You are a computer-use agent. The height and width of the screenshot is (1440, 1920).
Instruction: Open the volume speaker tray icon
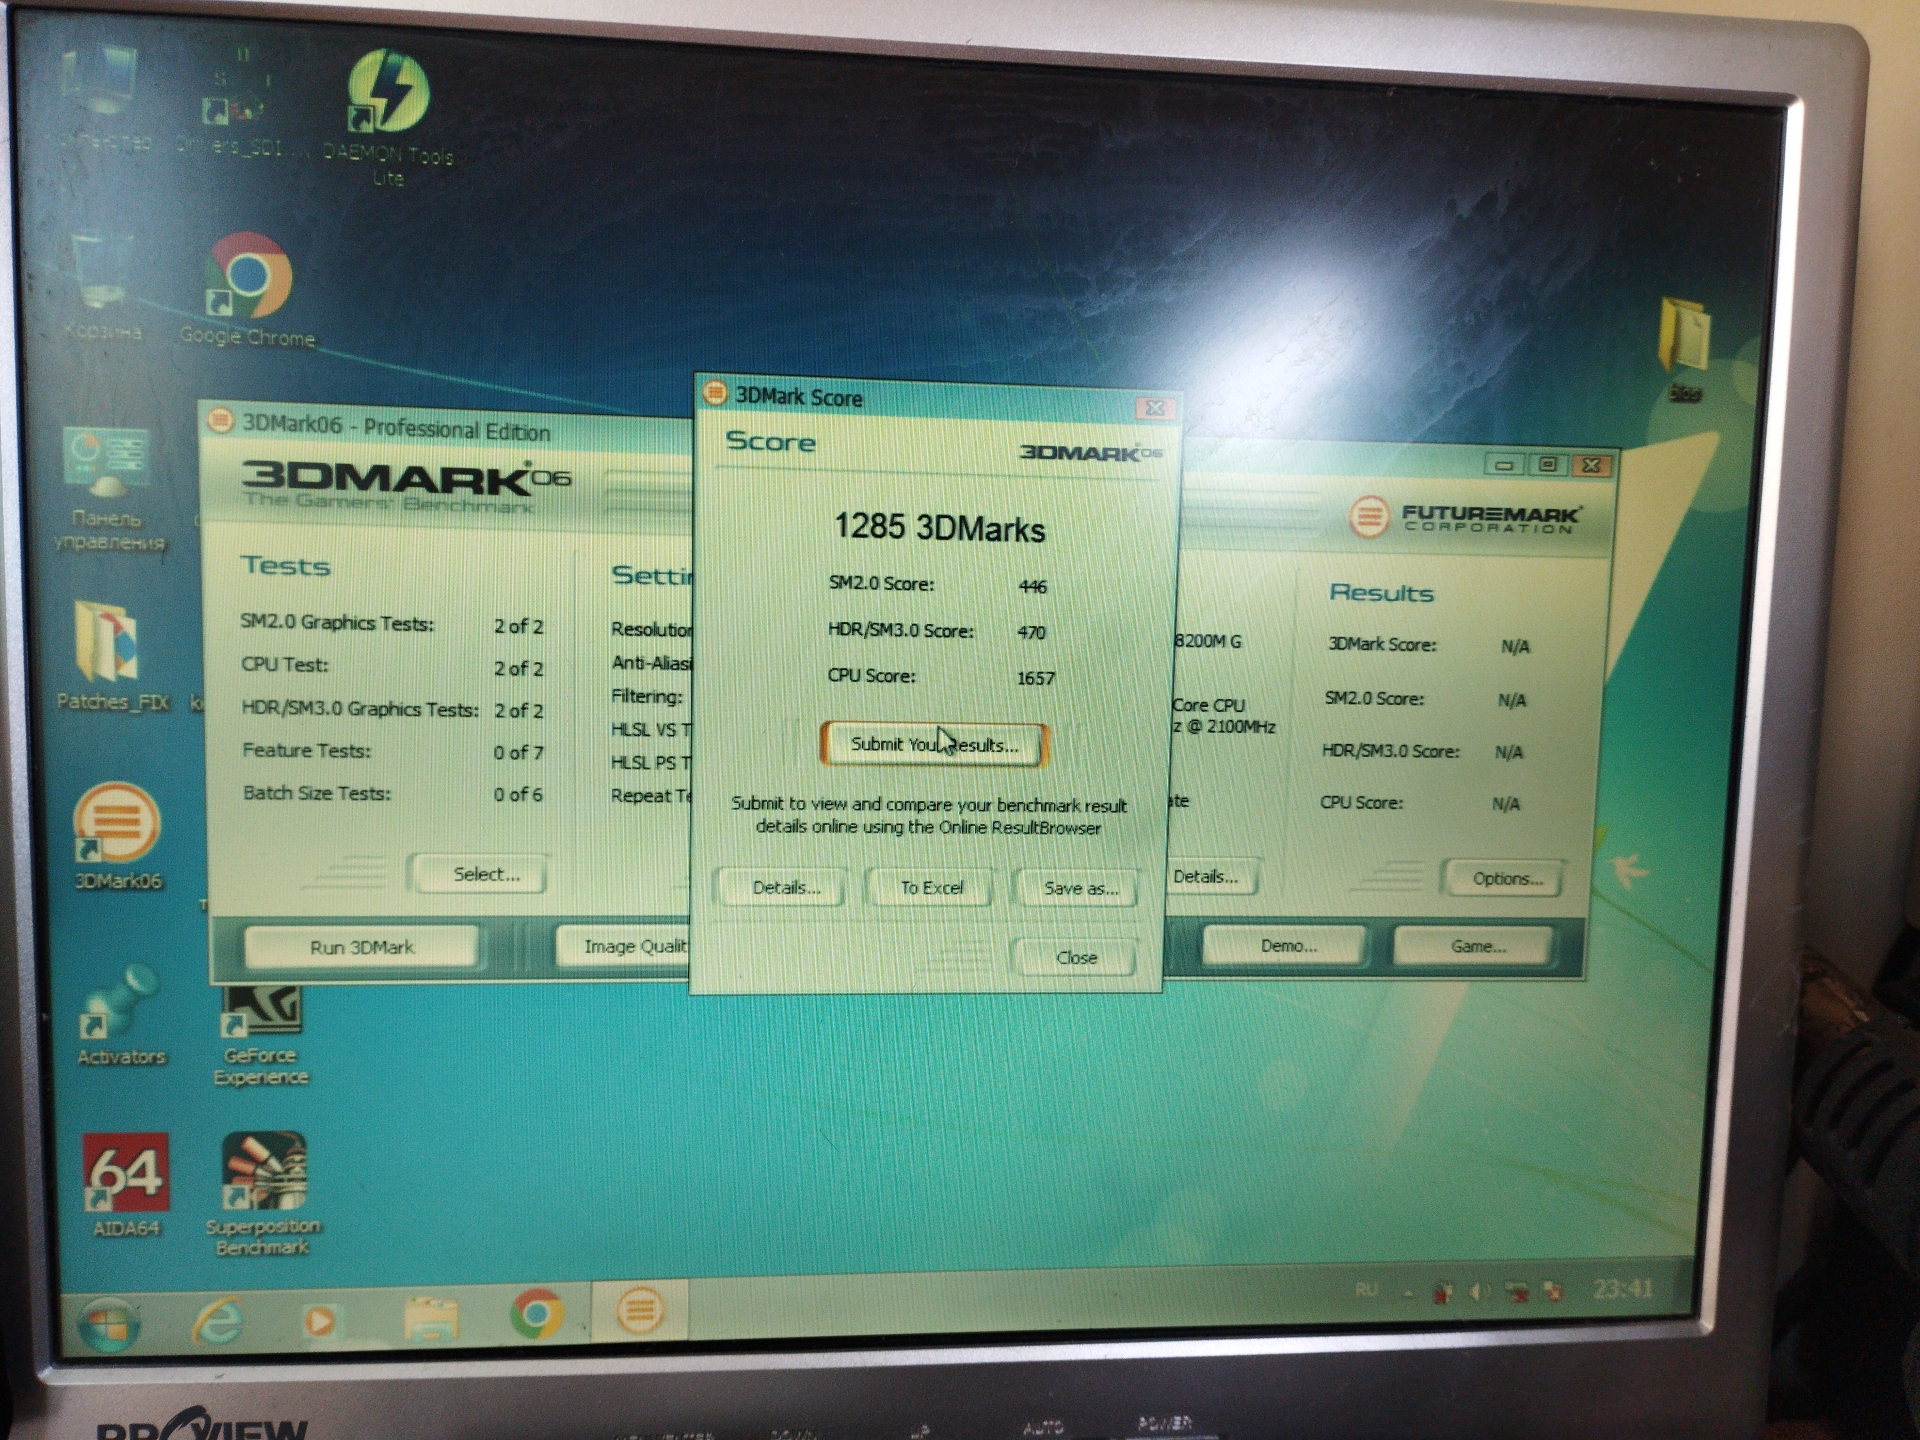1478,1292
